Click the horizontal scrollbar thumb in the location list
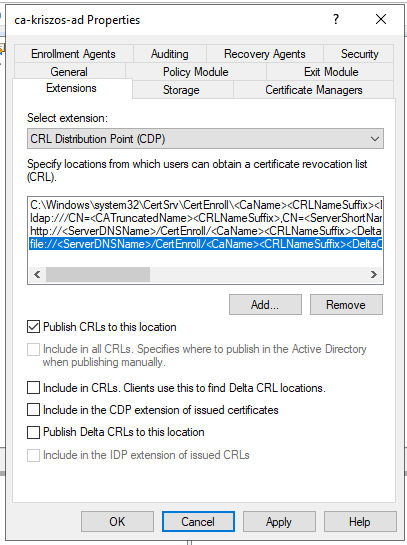Viewport: 407px width, 545px height. point(98,275)
